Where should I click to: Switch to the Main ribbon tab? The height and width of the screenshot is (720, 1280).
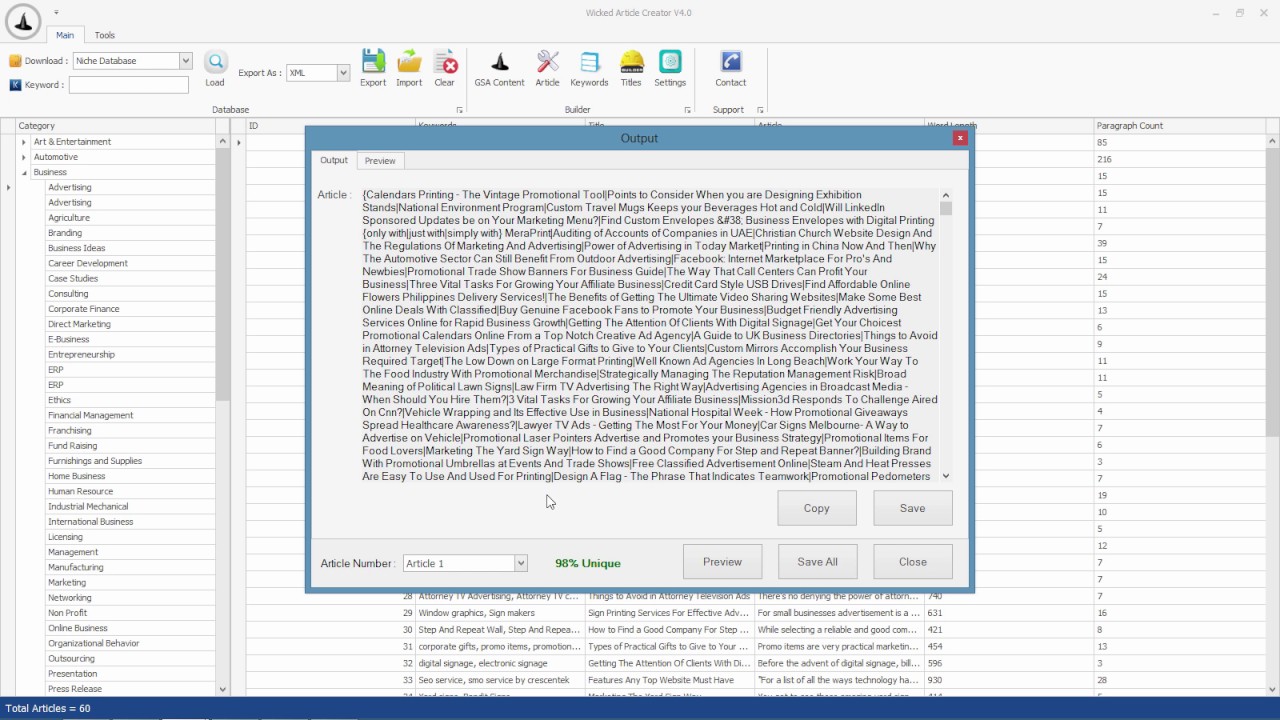(x=64, y=35)
